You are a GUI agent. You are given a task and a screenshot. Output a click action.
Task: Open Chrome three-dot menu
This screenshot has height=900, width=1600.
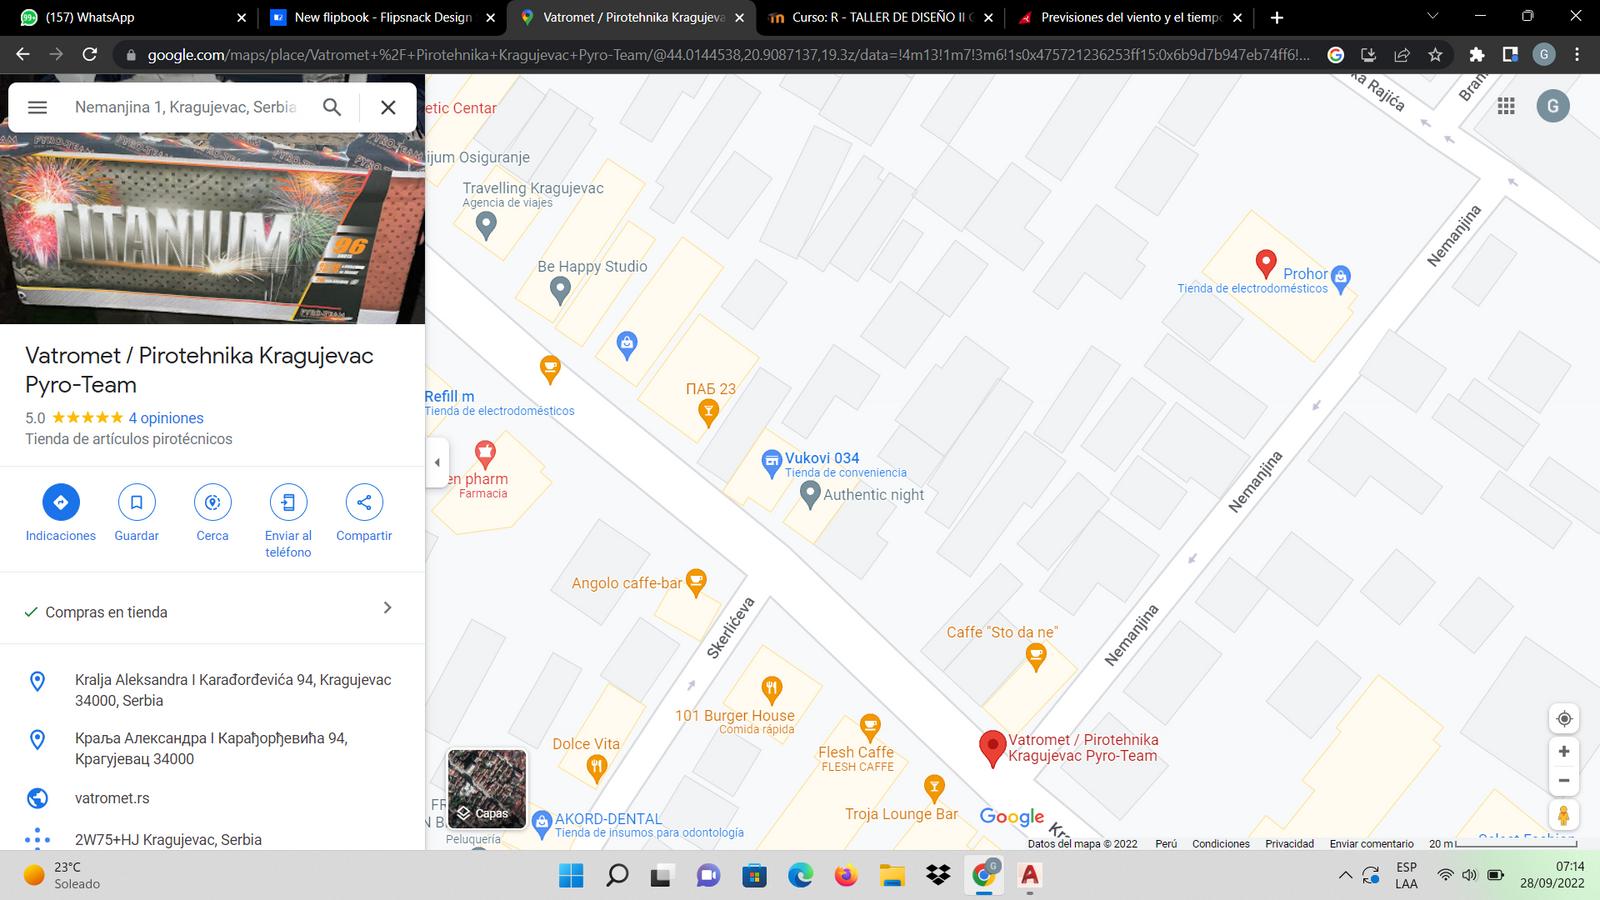click(1577, 55)
